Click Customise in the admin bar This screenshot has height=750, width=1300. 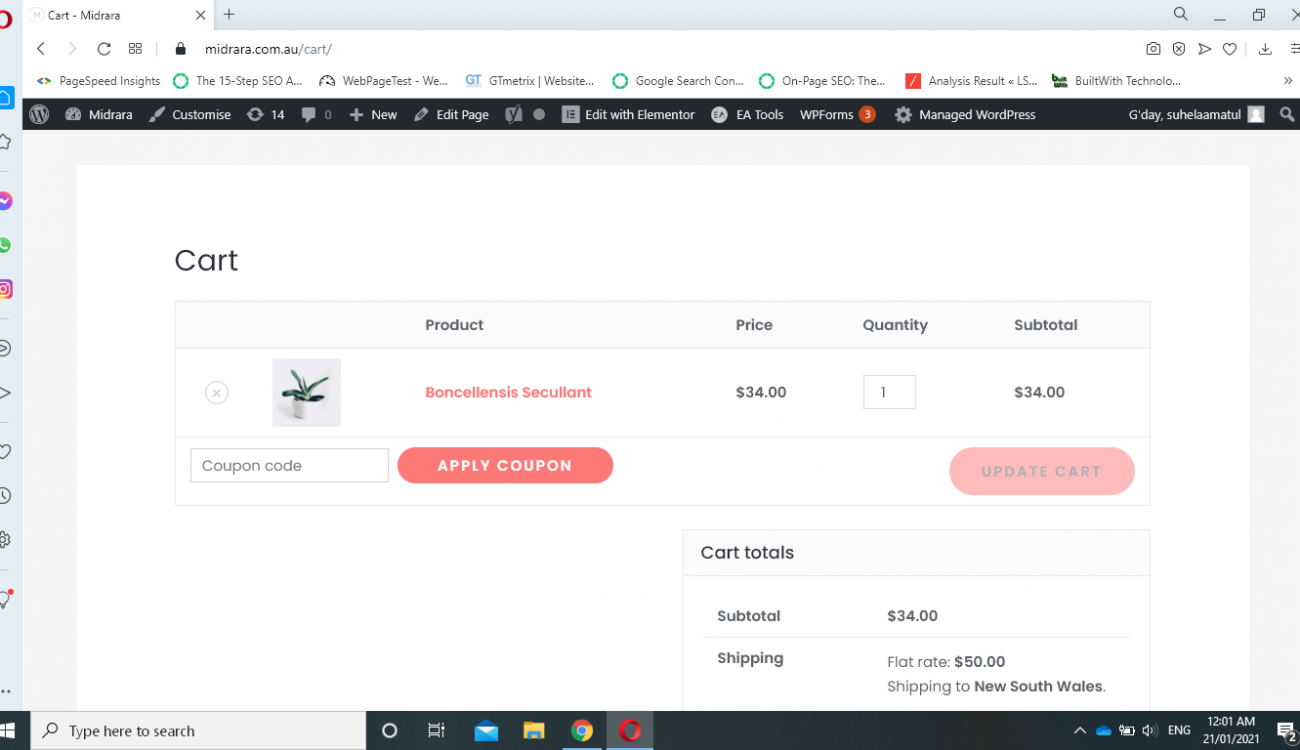point(190,115)
